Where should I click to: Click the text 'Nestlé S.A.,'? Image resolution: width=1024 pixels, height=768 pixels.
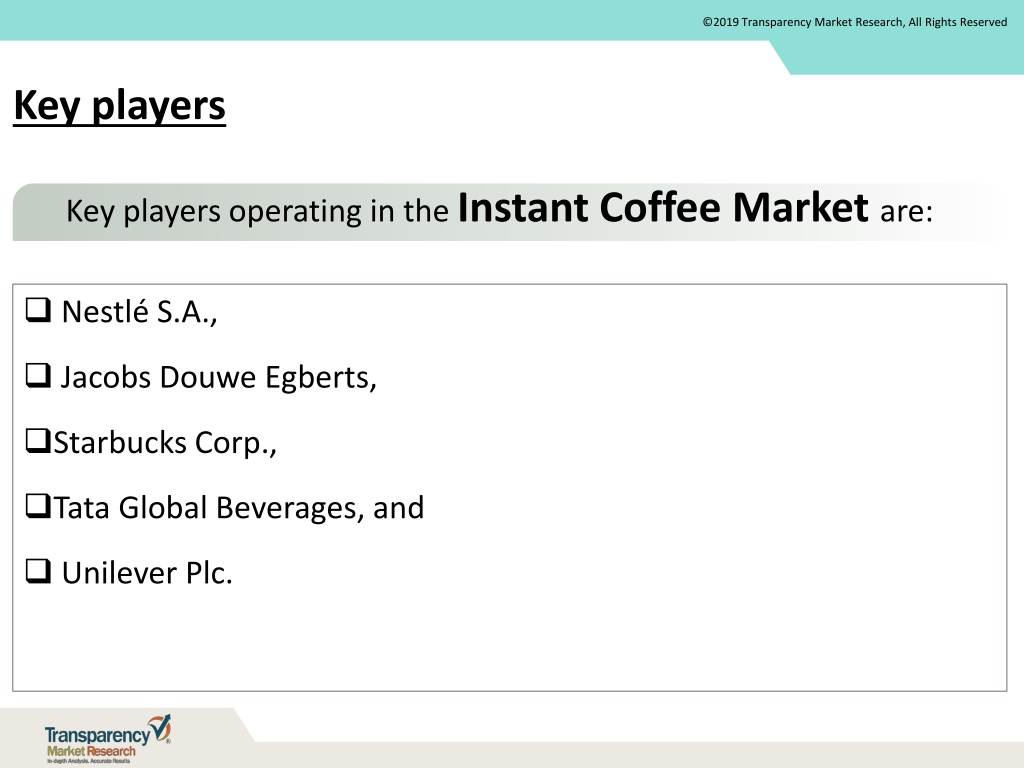tap(139, 312)
